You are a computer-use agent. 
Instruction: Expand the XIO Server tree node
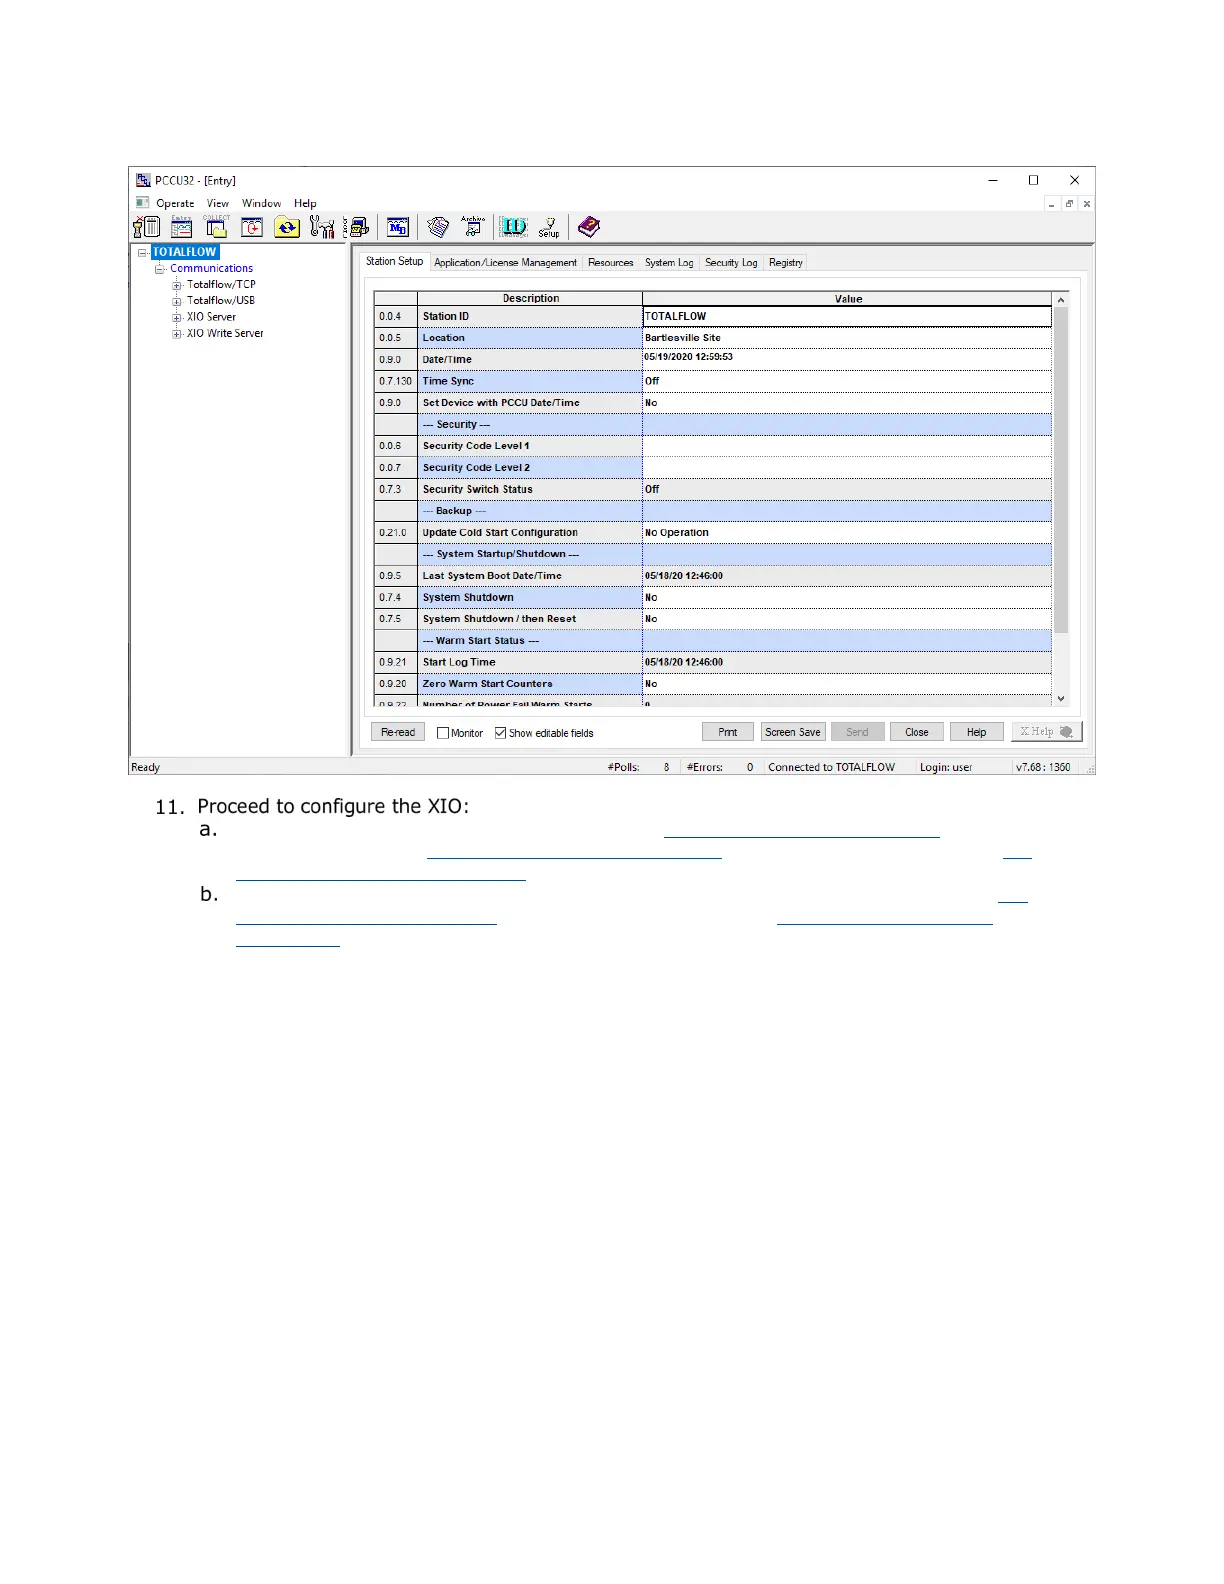click(177, 318)
